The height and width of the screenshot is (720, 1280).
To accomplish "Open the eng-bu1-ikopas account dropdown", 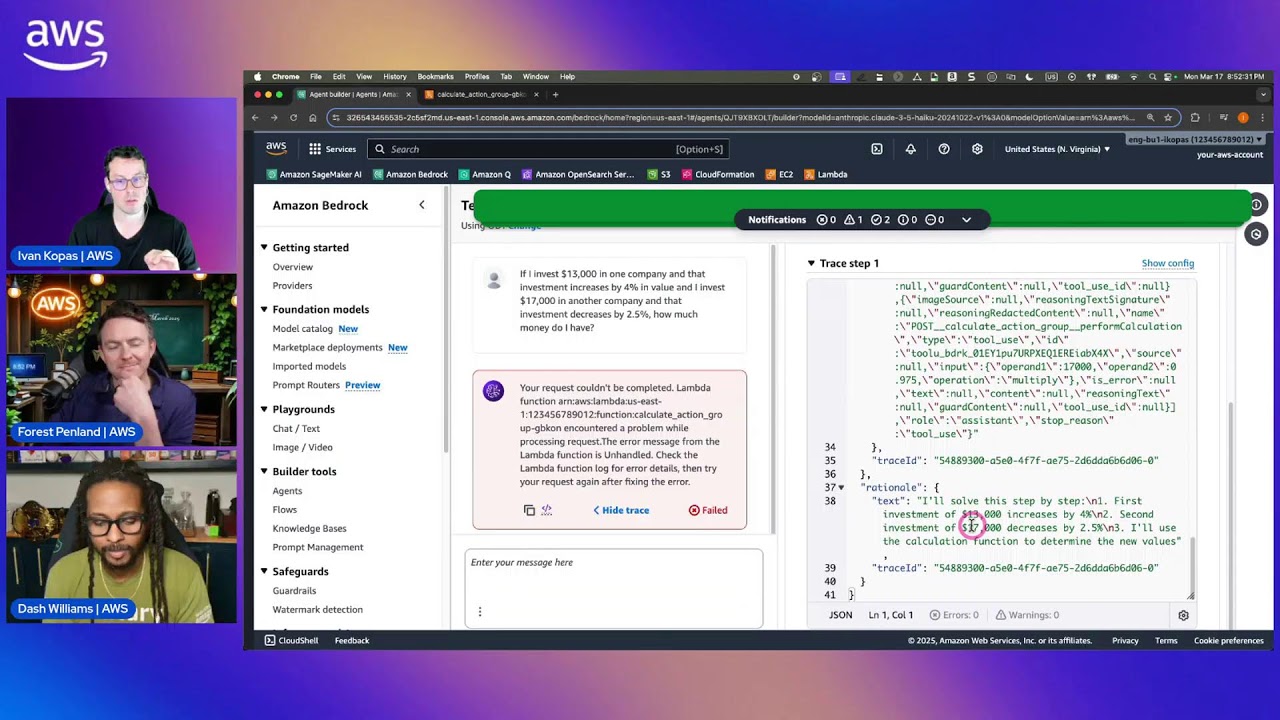I will 1195,140.
